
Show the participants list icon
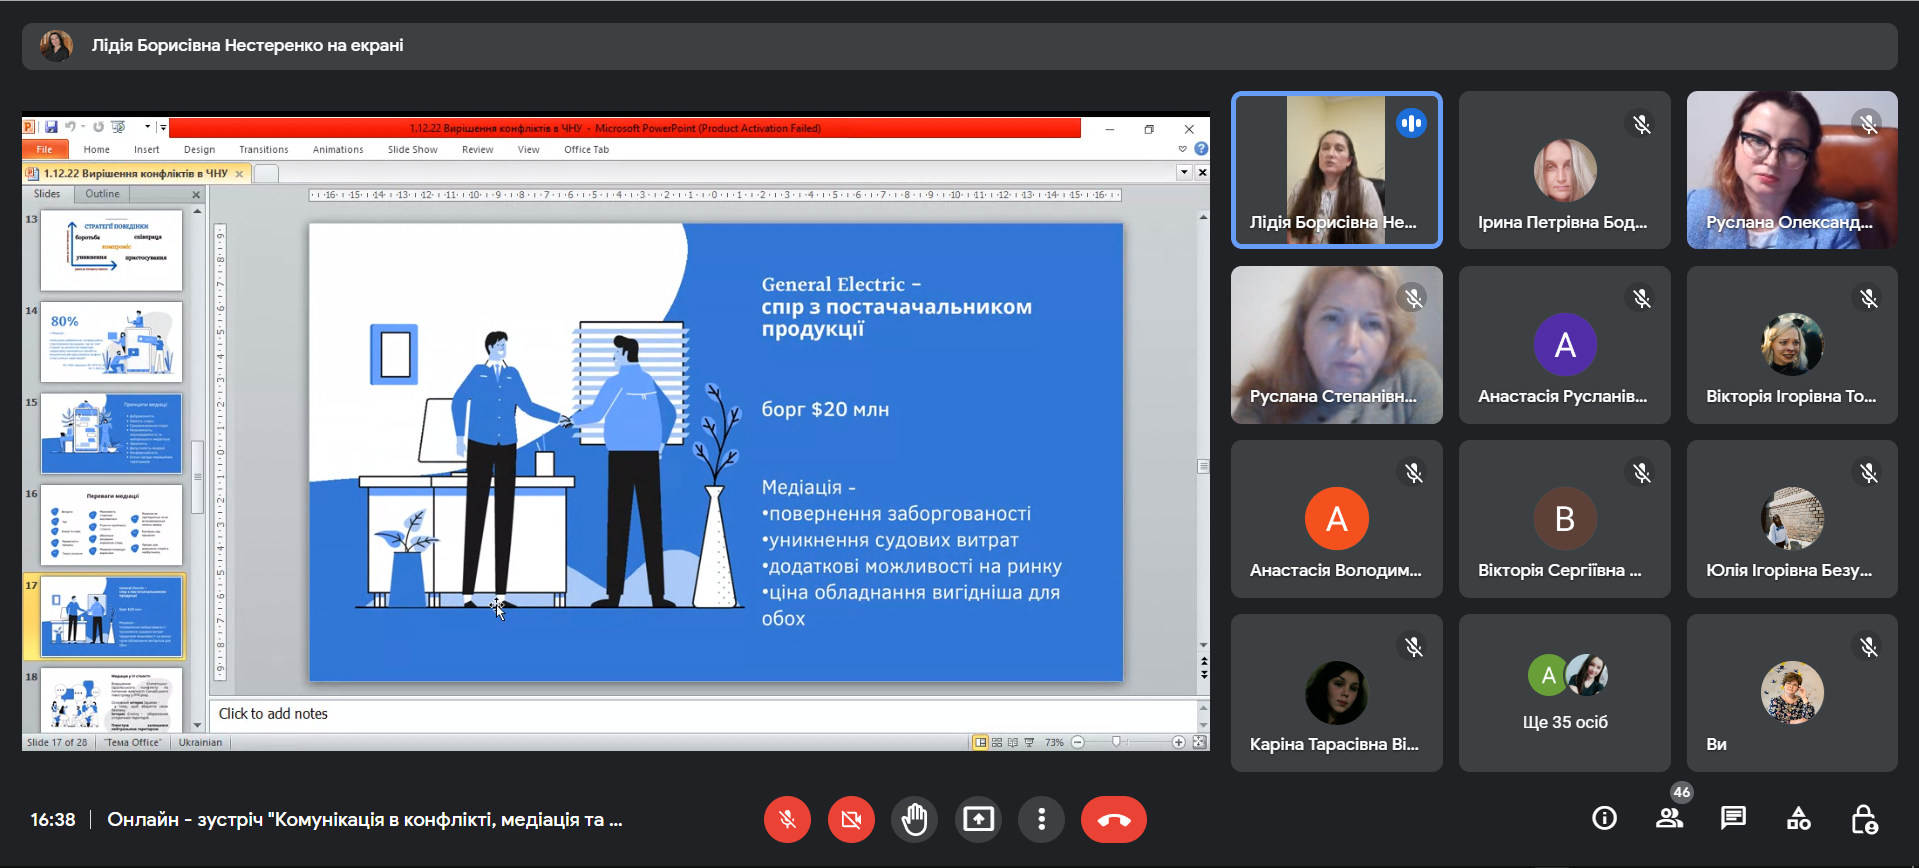1669,819
